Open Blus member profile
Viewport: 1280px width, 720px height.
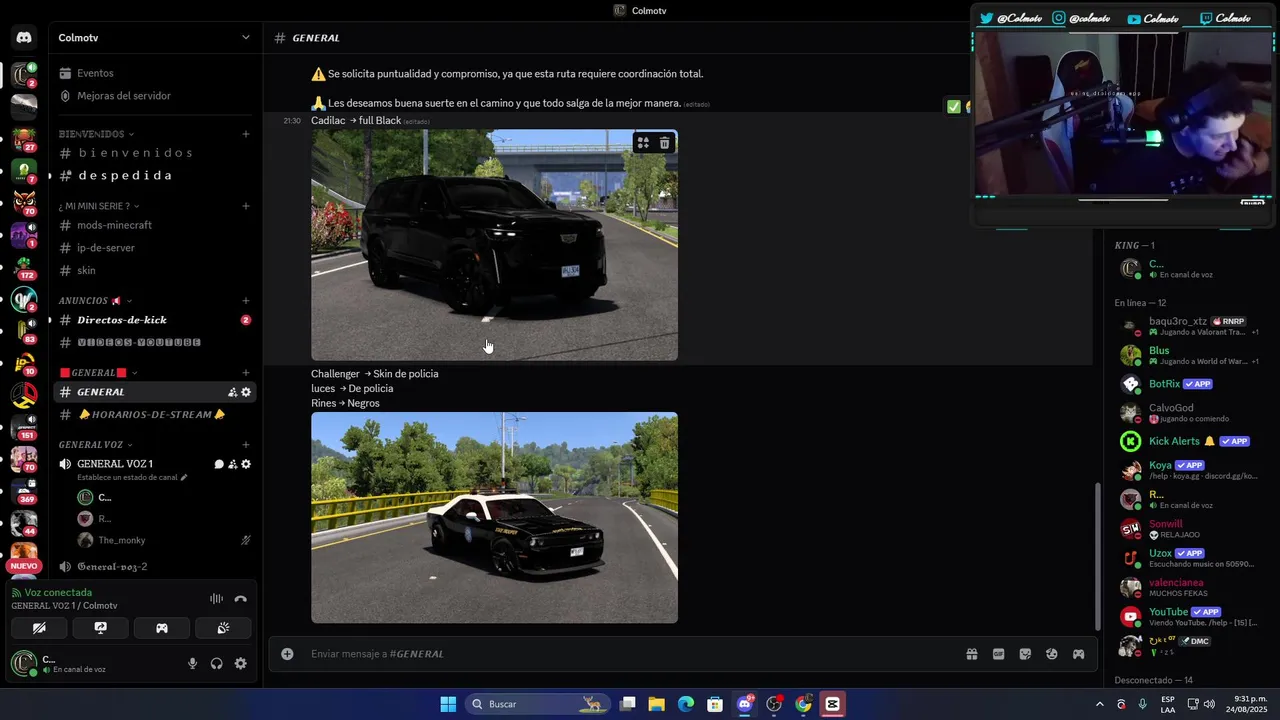tap(1190, 355)
